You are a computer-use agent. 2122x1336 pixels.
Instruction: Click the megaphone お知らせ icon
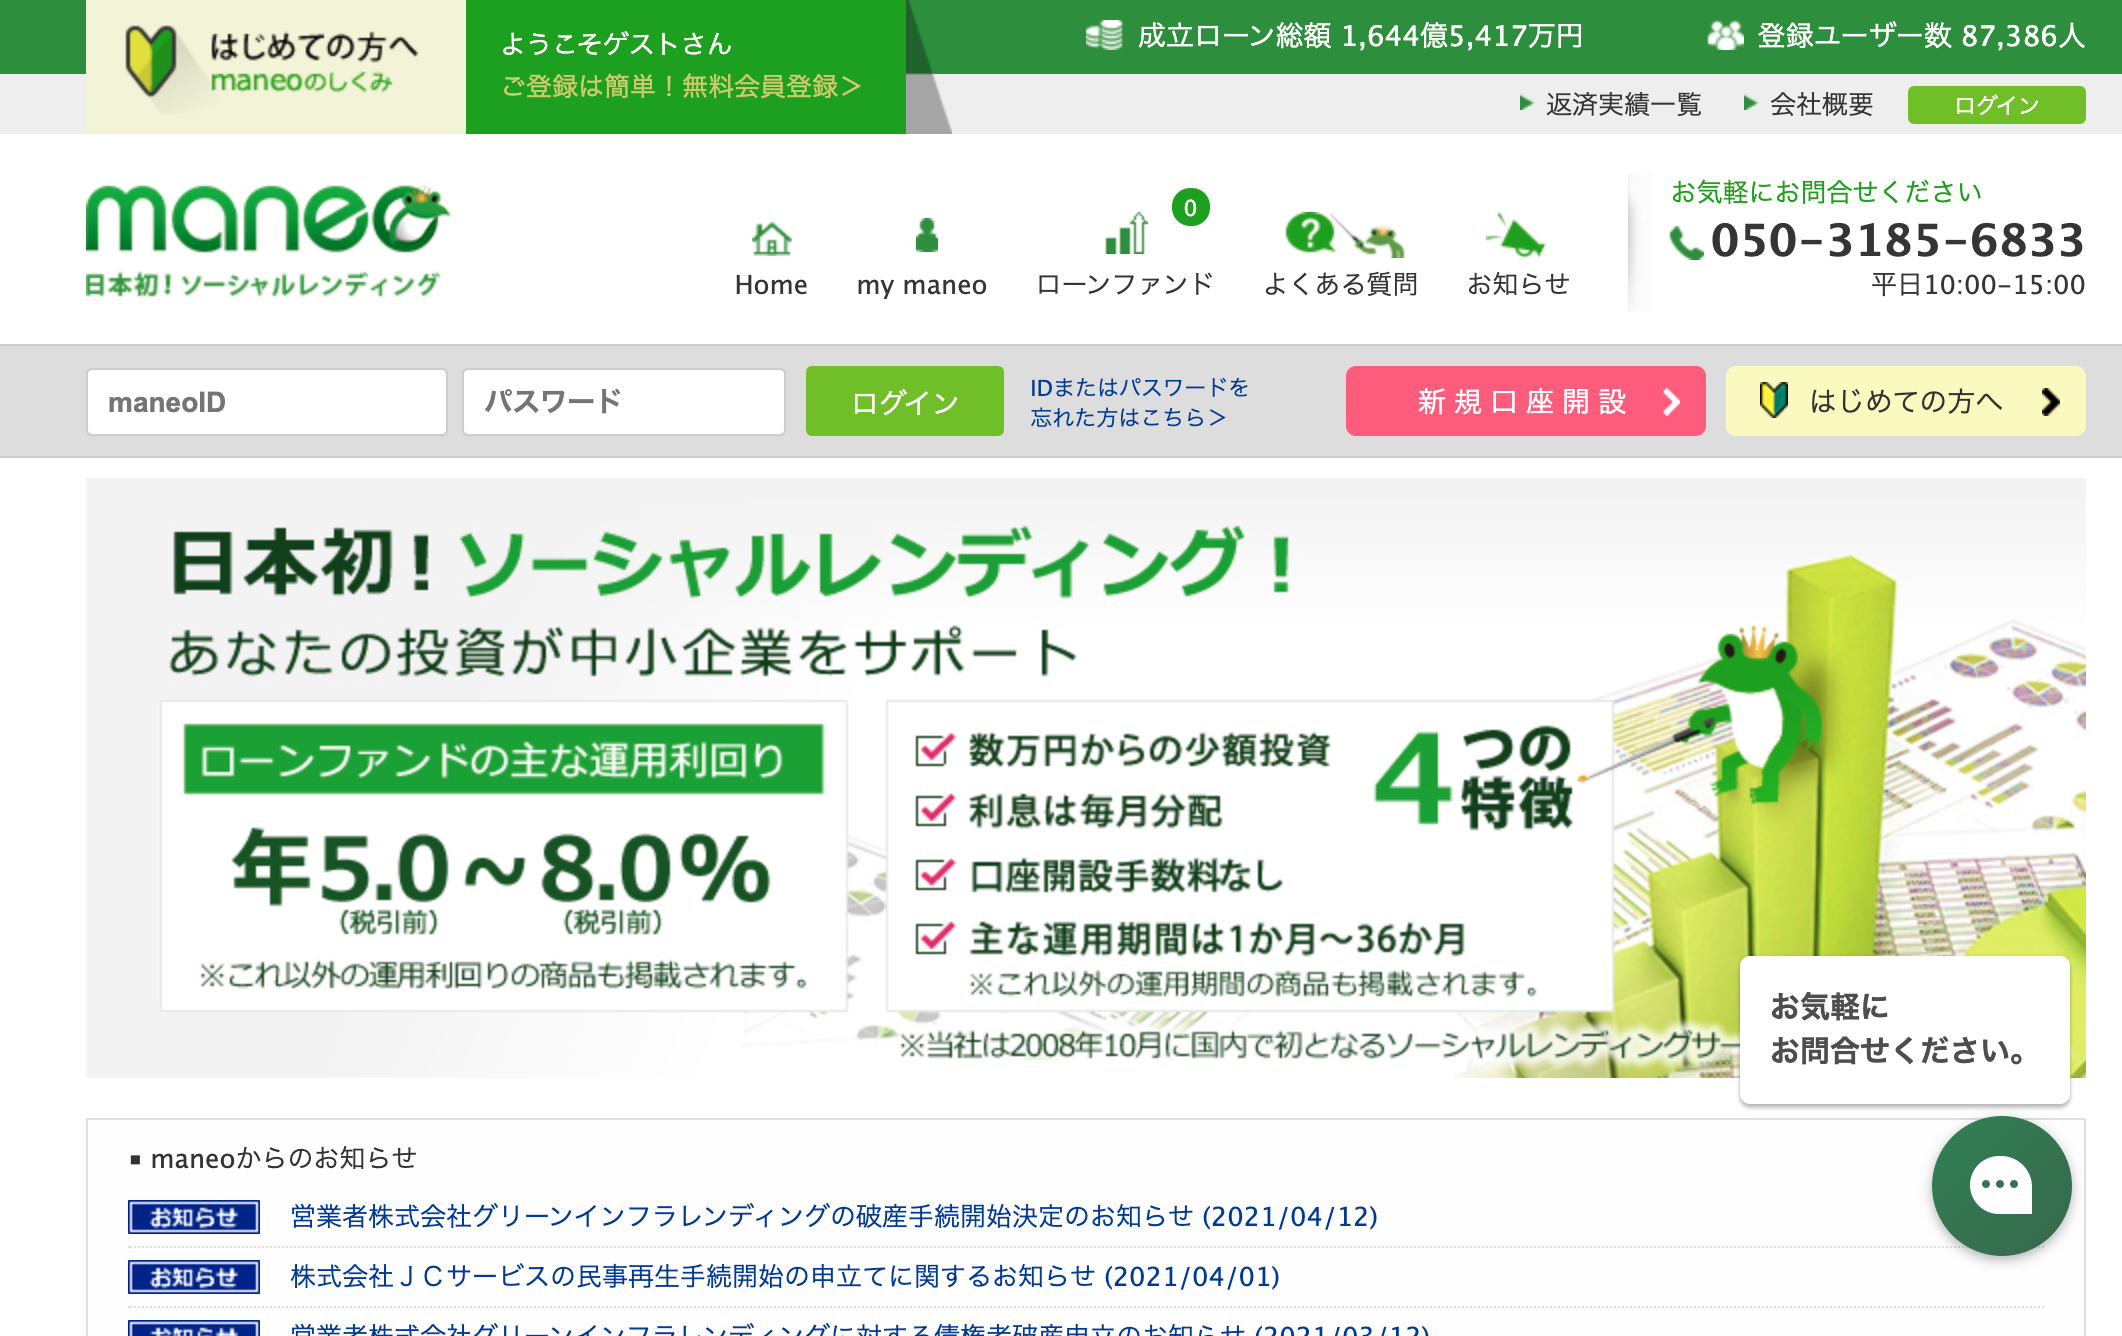click(x=1517, y=235)
